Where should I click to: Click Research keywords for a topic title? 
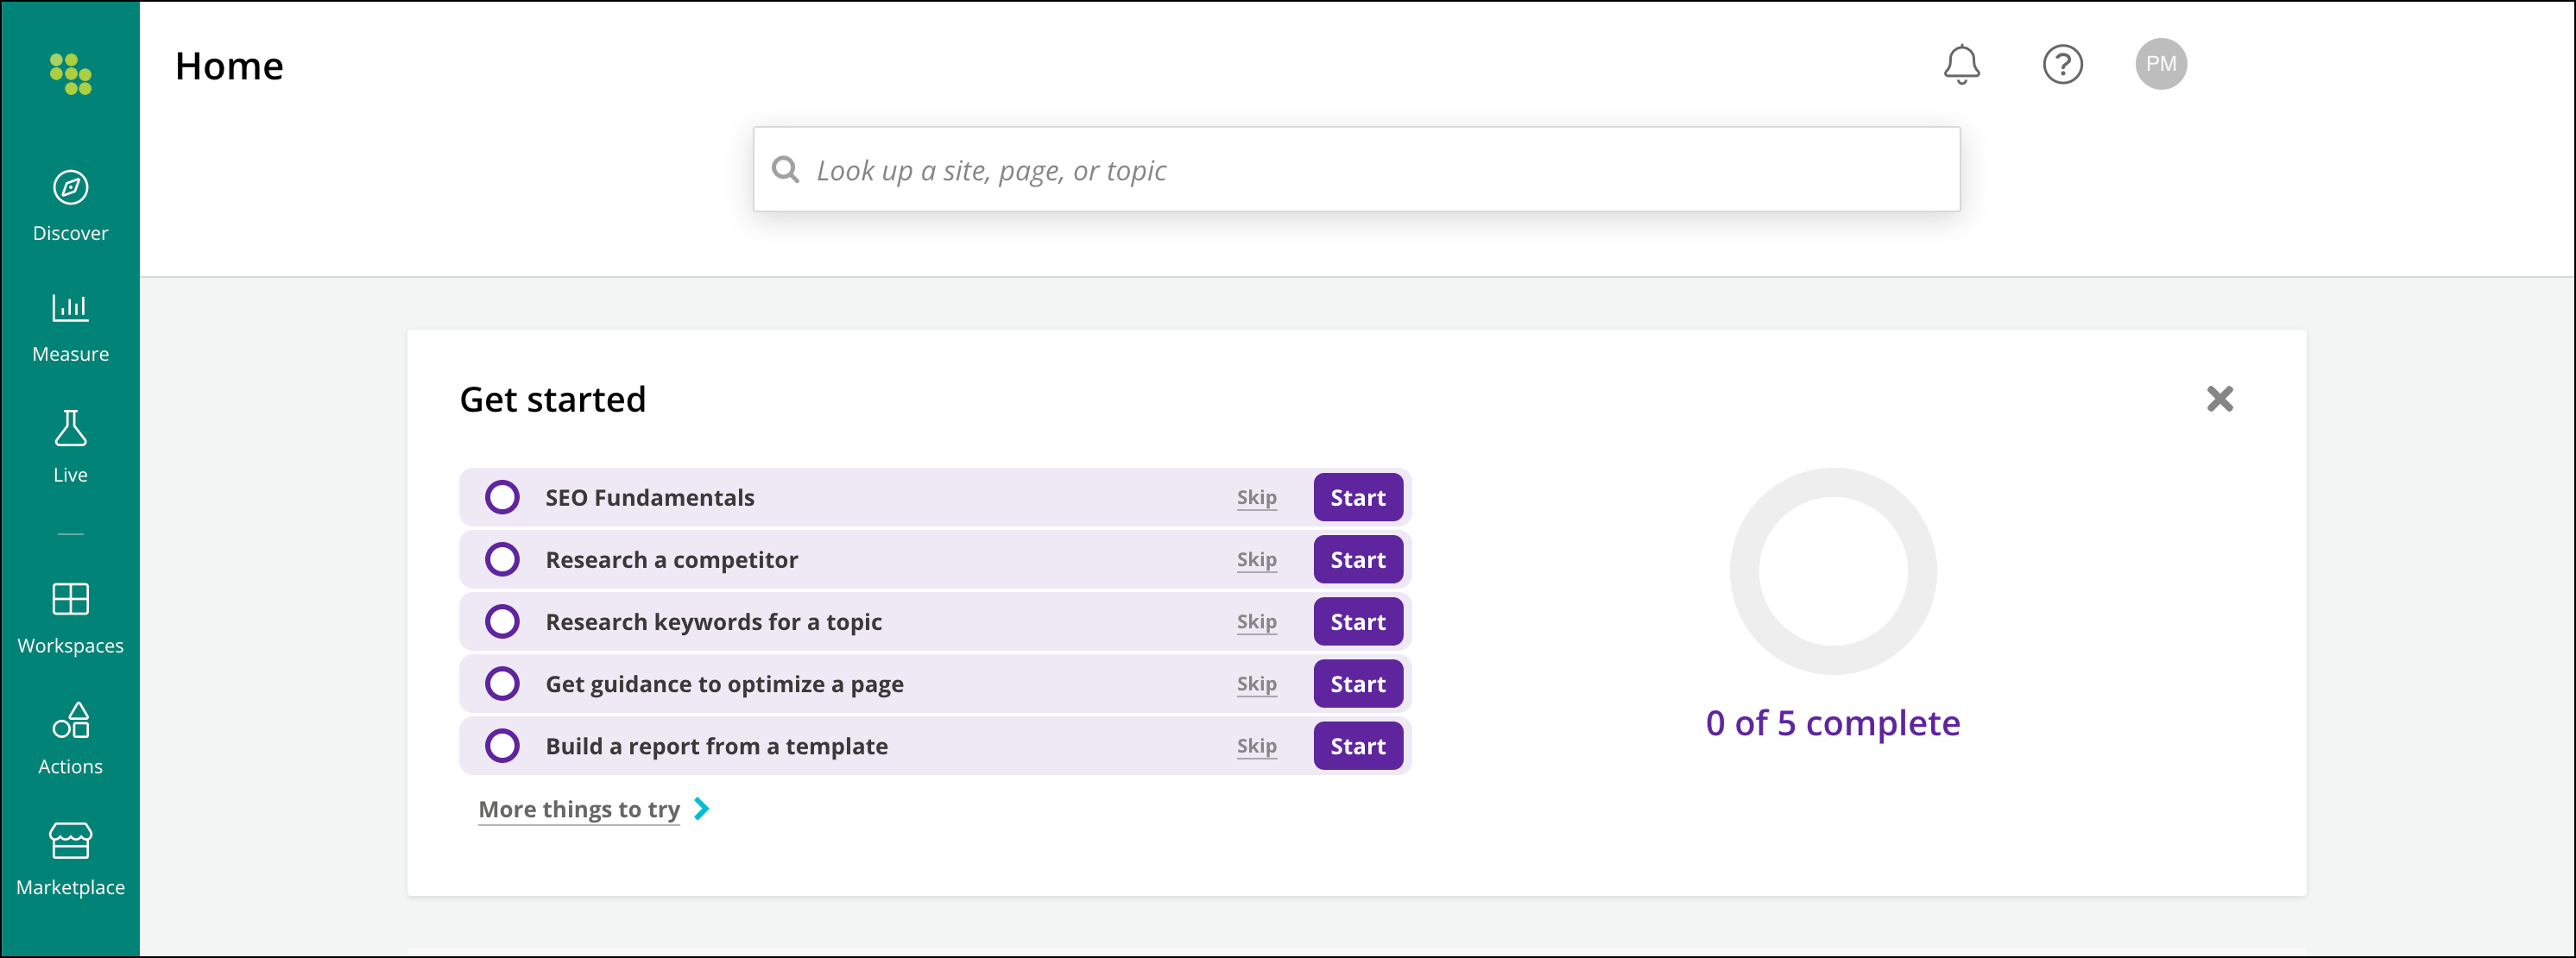[x=714, y=622]
